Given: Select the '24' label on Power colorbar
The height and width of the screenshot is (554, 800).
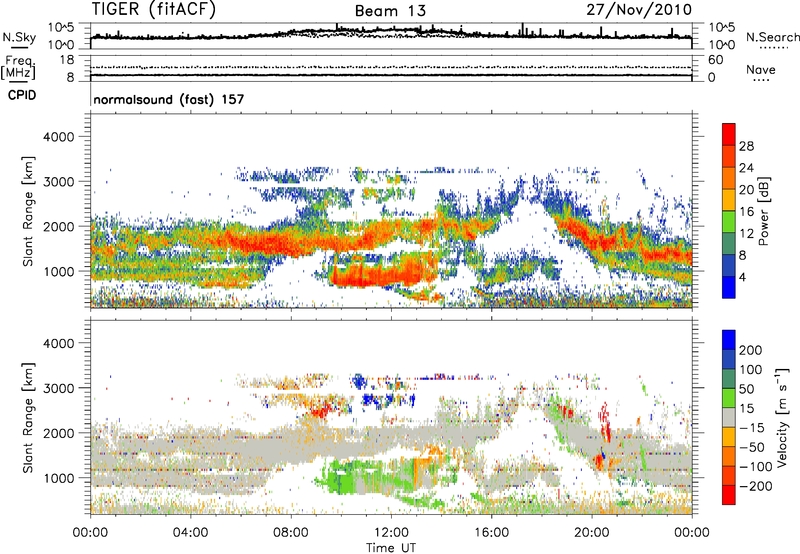Looking at the screenshot, I should click(746, 168).
